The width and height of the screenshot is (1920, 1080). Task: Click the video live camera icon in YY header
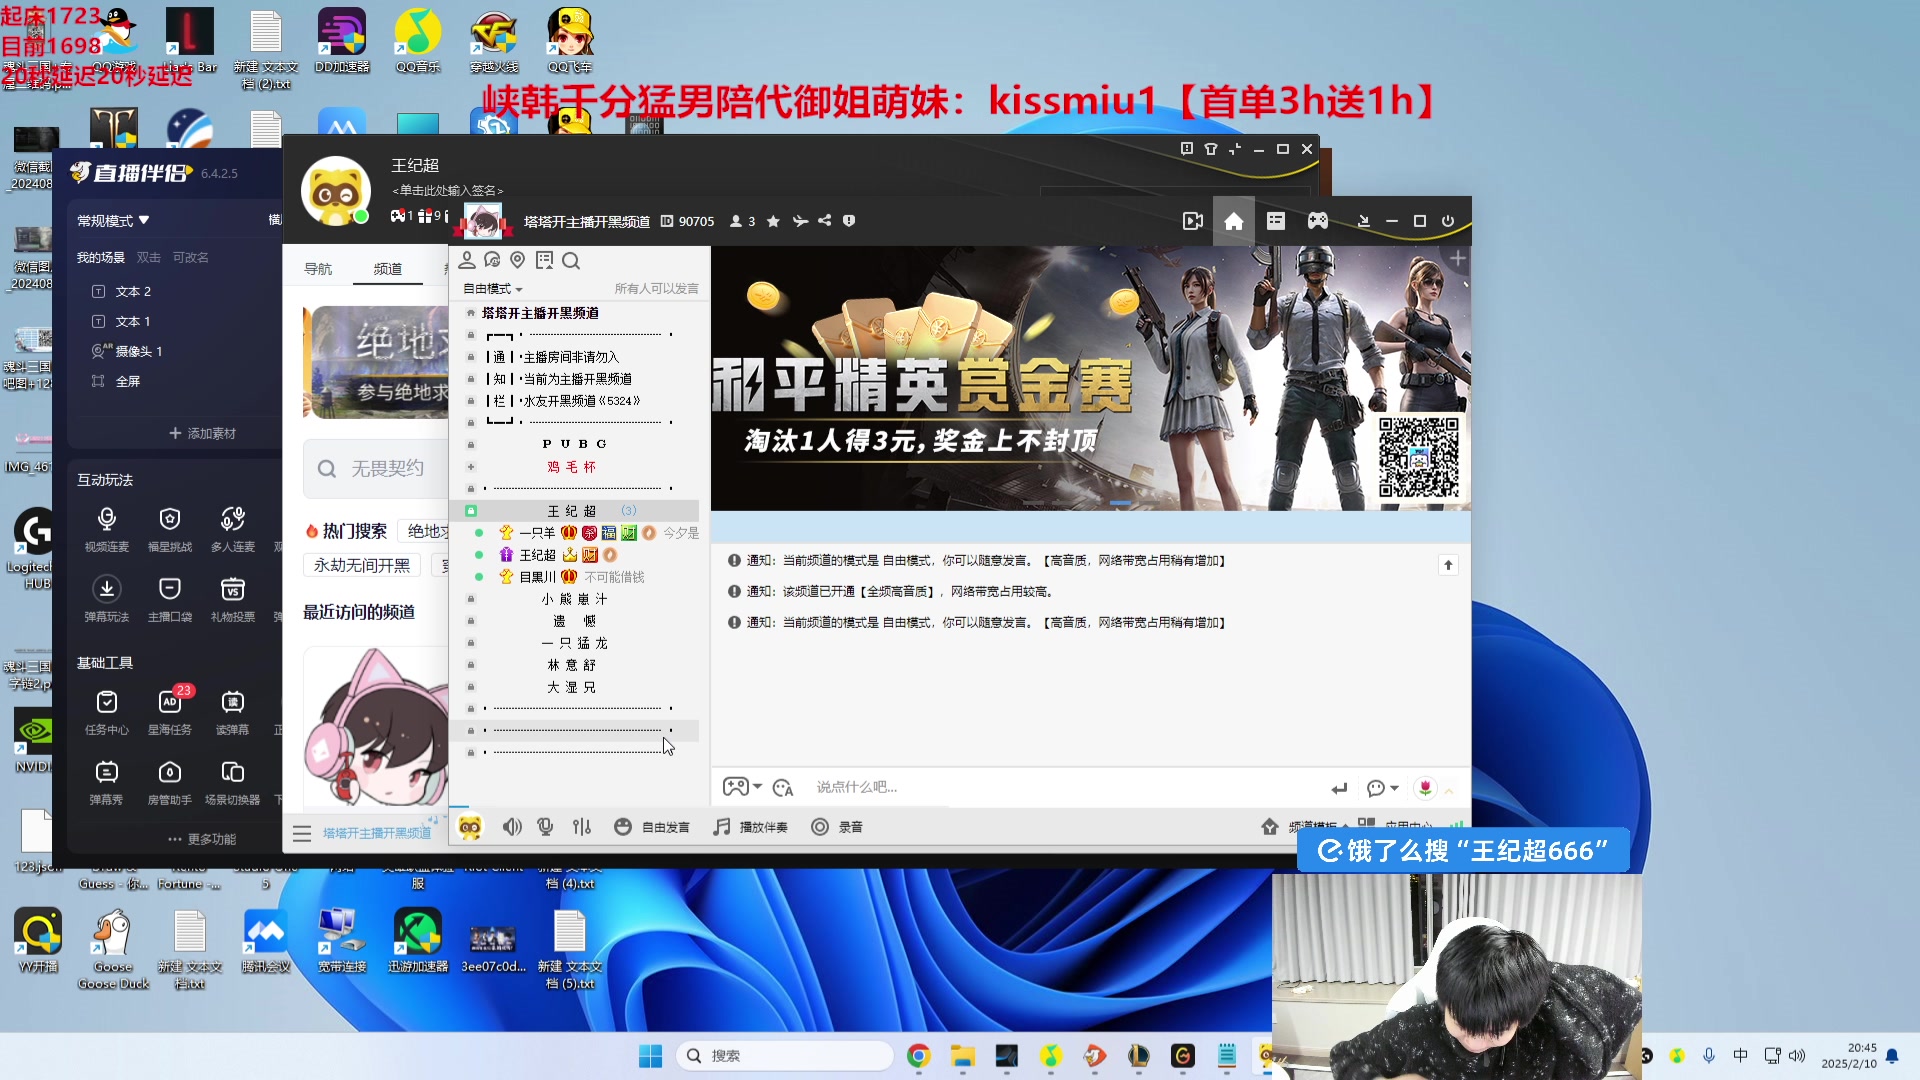(x=1192, y=221)
